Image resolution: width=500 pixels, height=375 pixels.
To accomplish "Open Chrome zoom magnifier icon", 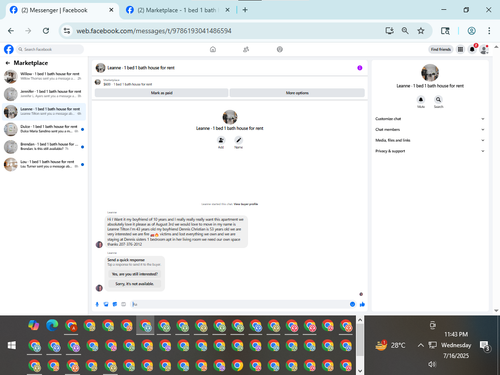I will (x=405, y=31).
